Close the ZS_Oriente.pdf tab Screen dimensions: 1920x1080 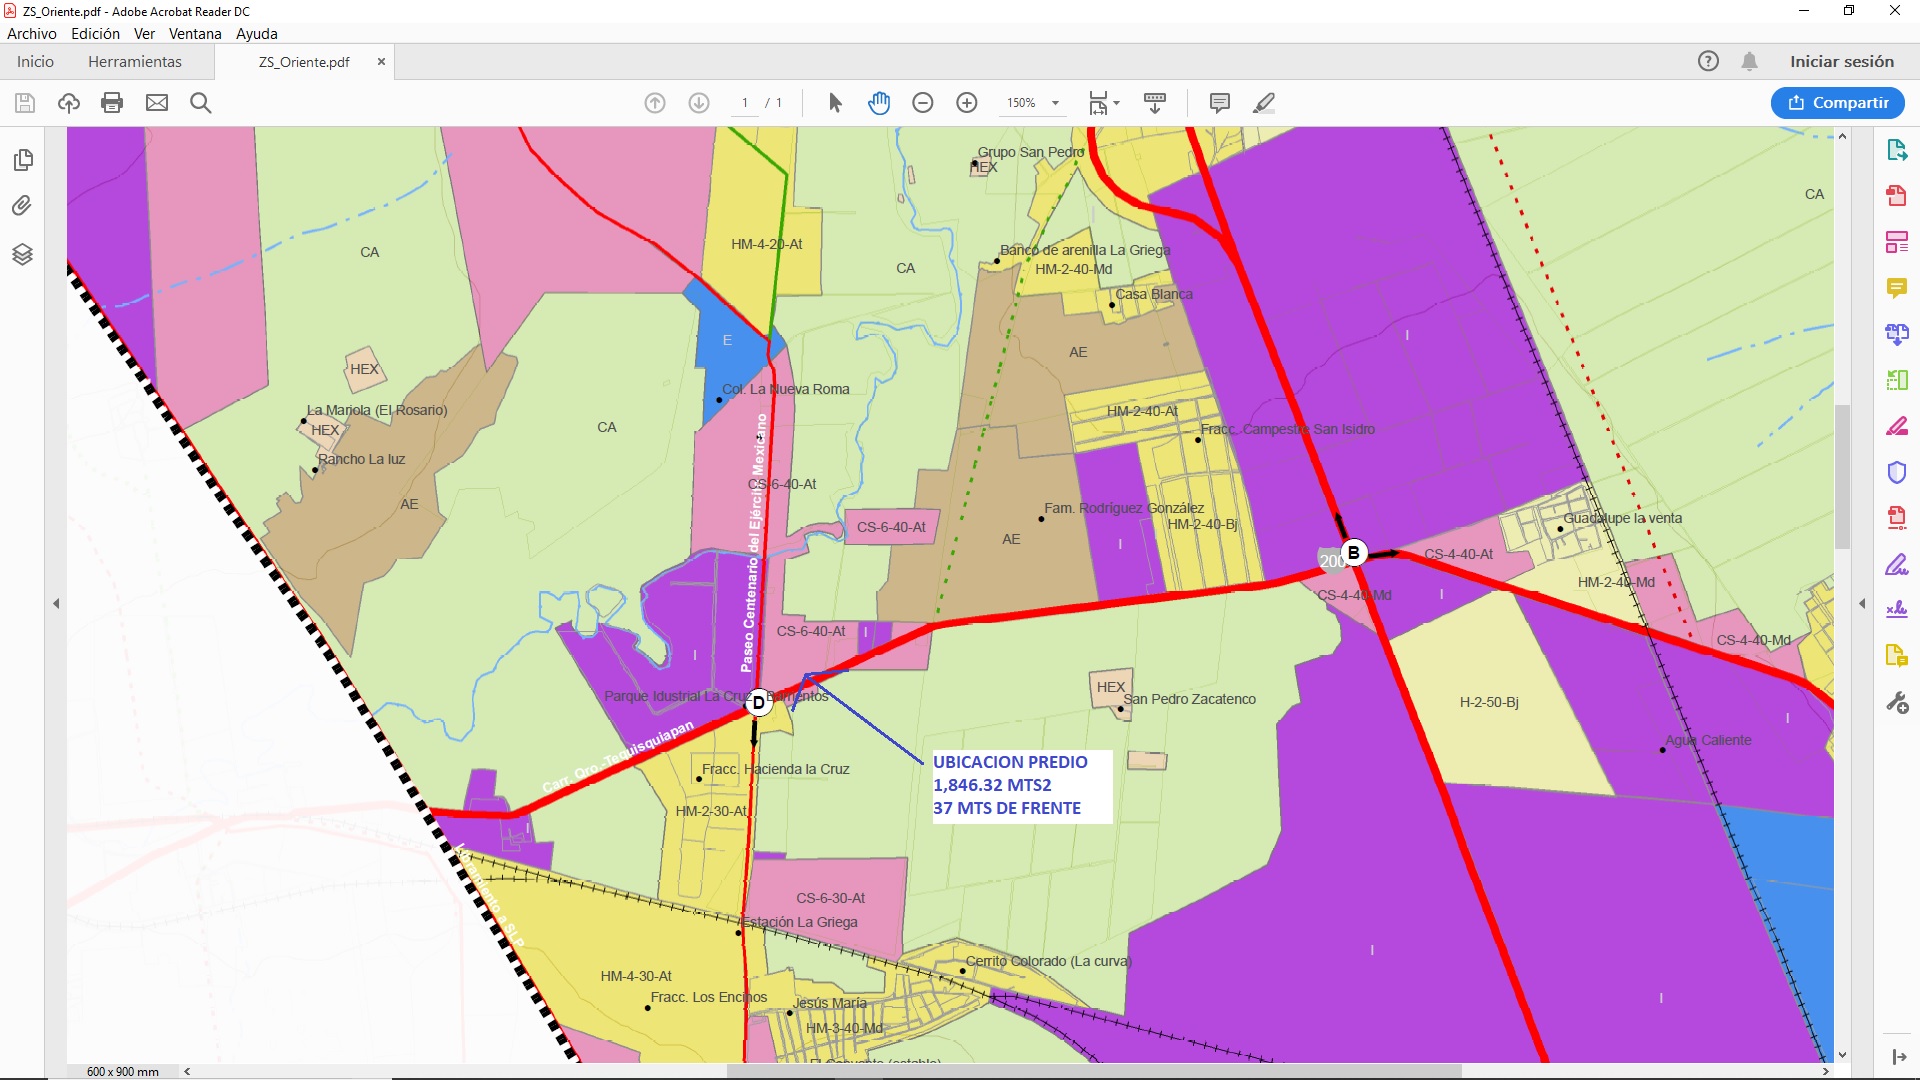pyautogui.click(x=381, y=62)
